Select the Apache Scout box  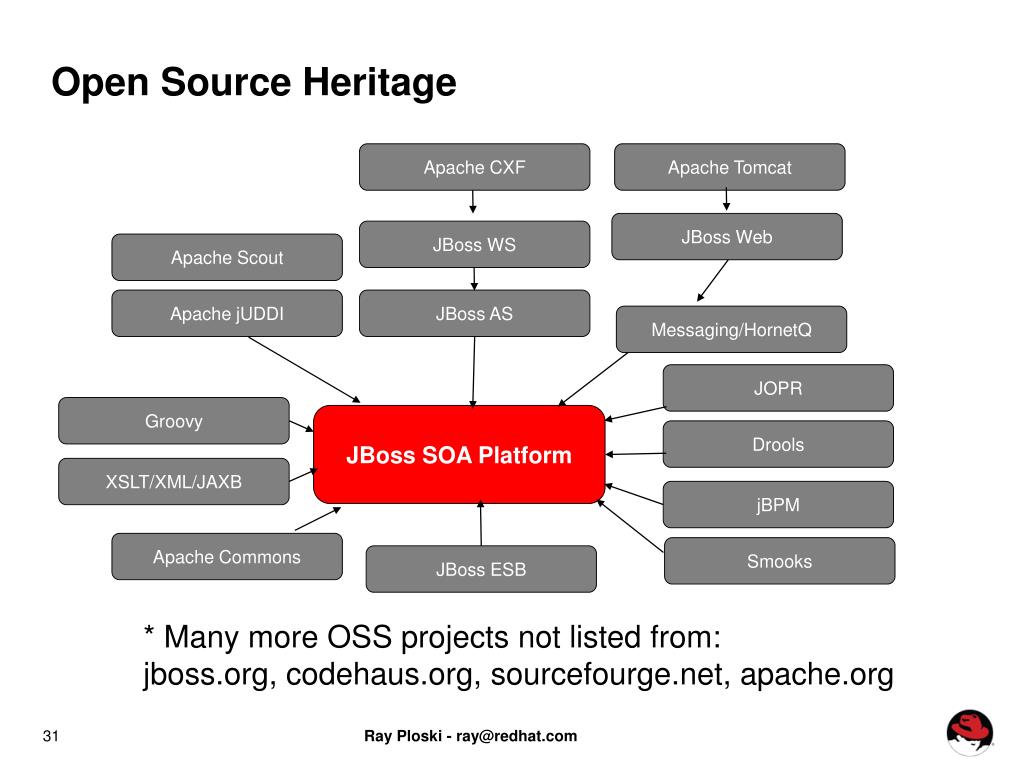[227, 258]
